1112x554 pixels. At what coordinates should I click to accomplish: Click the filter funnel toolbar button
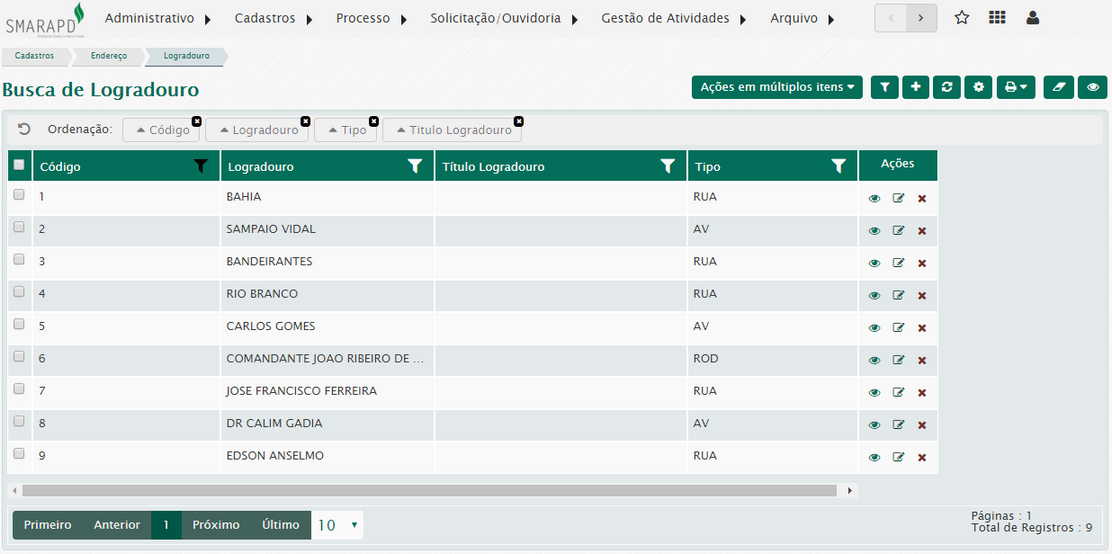coord(884,88)
